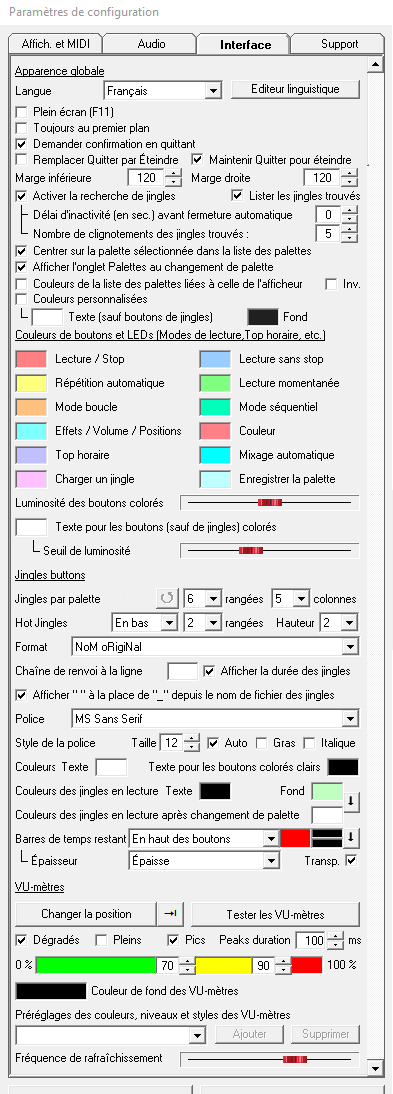Expand the Police dropdown with MS Sans Serif
393x1094 pixels.
point(216,719)
